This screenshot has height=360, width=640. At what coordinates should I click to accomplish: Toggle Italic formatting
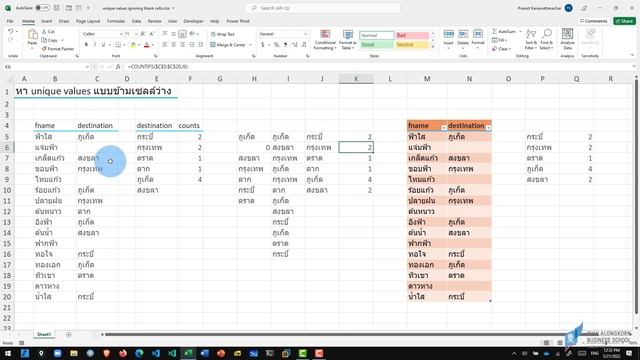95,44
